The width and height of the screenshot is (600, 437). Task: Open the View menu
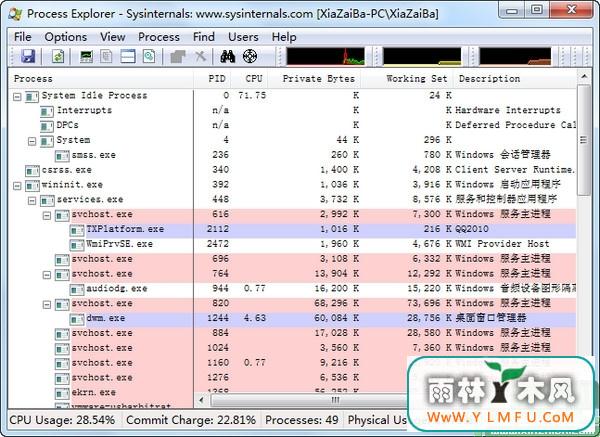tap(112, 37)
